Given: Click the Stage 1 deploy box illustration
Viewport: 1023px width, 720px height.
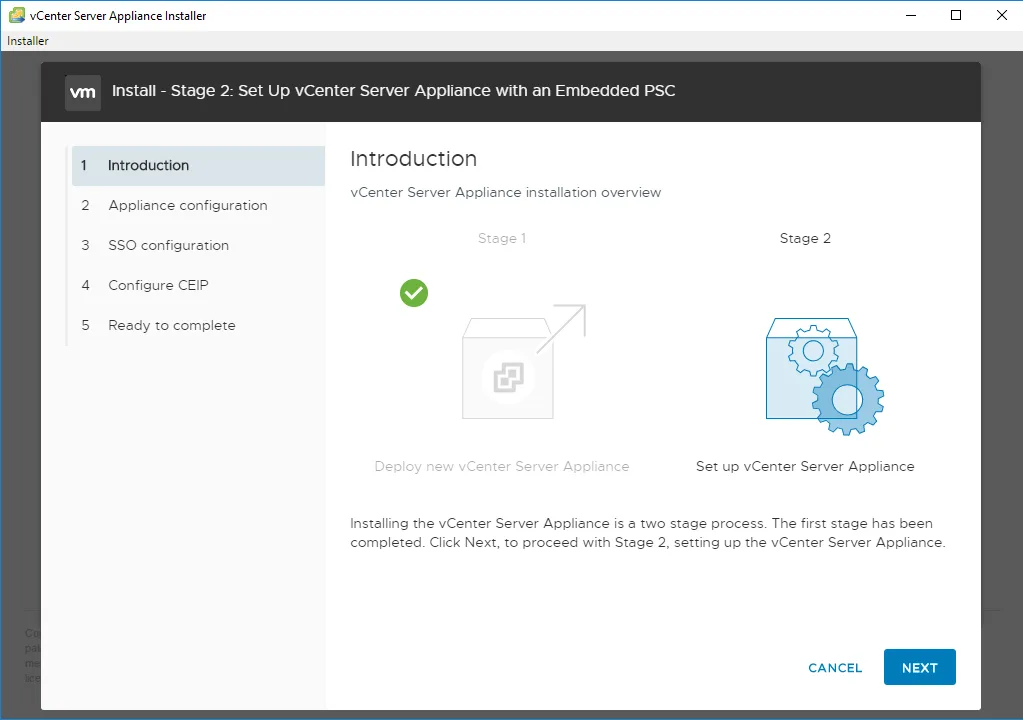Looking at the screenshot, I should [524, 361].
